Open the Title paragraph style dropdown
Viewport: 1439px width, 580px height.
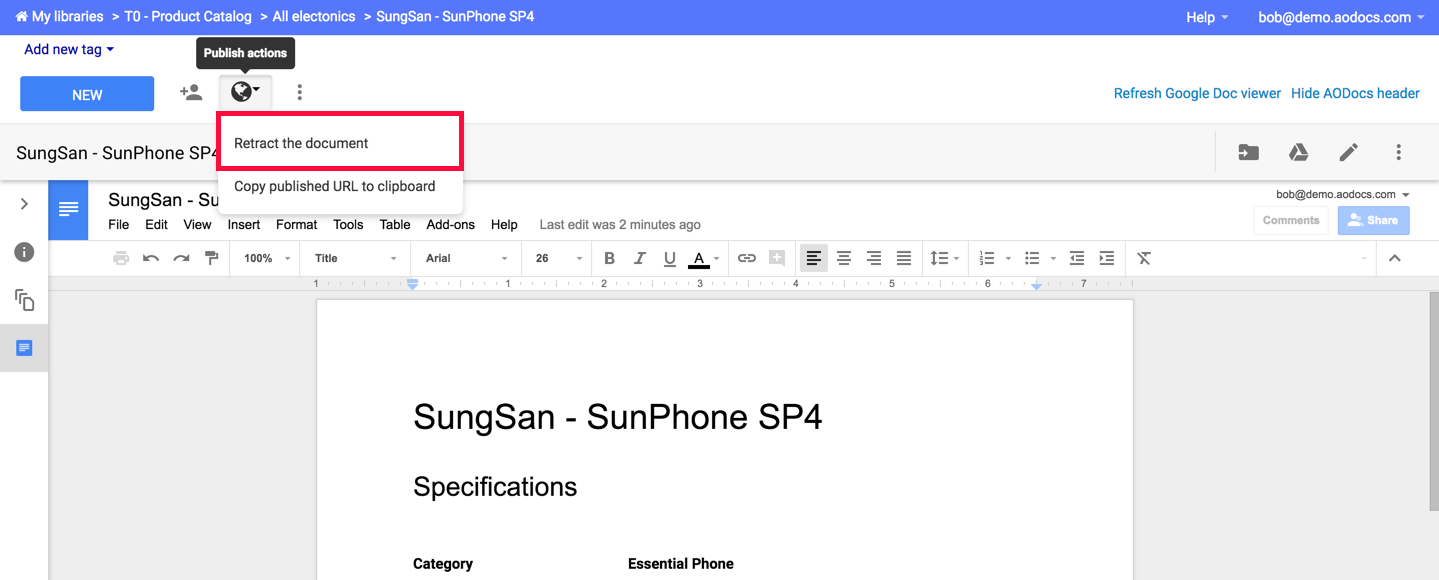[x=356, y=258]
